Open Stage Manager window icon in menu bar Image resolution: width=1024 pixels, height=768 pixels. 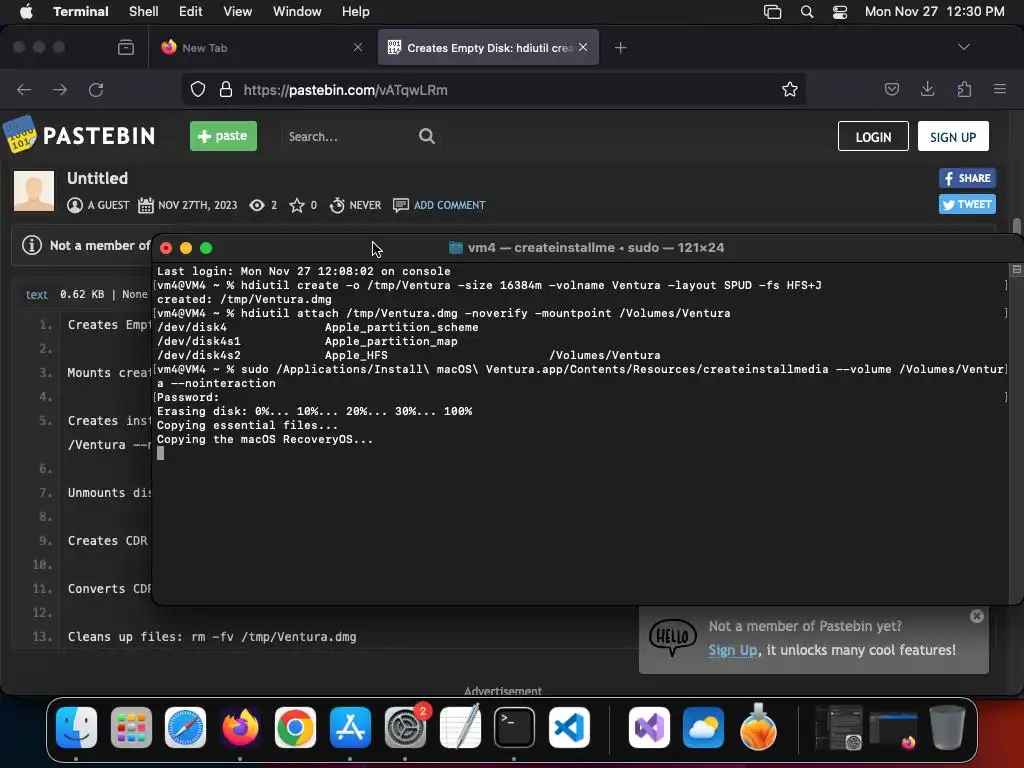click(773, 12)
